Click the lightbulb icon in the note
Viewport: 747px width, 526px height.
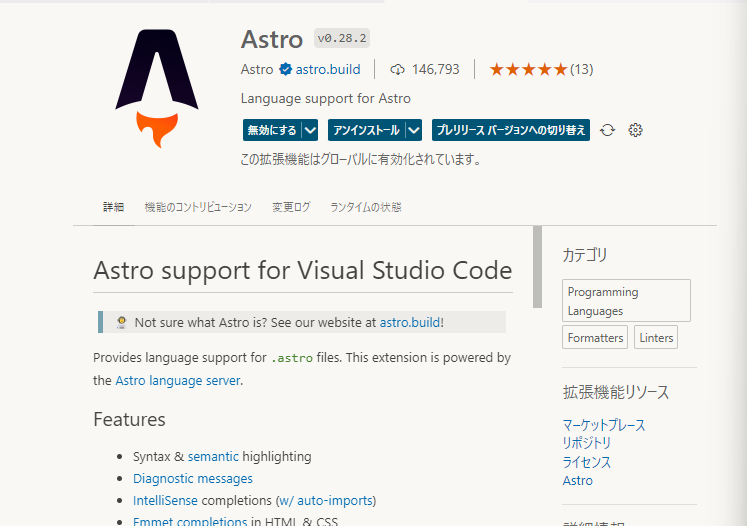(121, 322)
